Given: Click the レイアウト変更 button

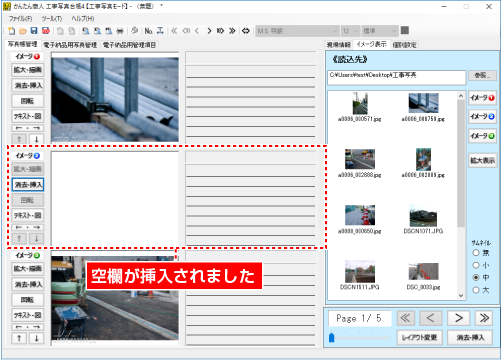Looking at the screenshot, I should (419, 337).
